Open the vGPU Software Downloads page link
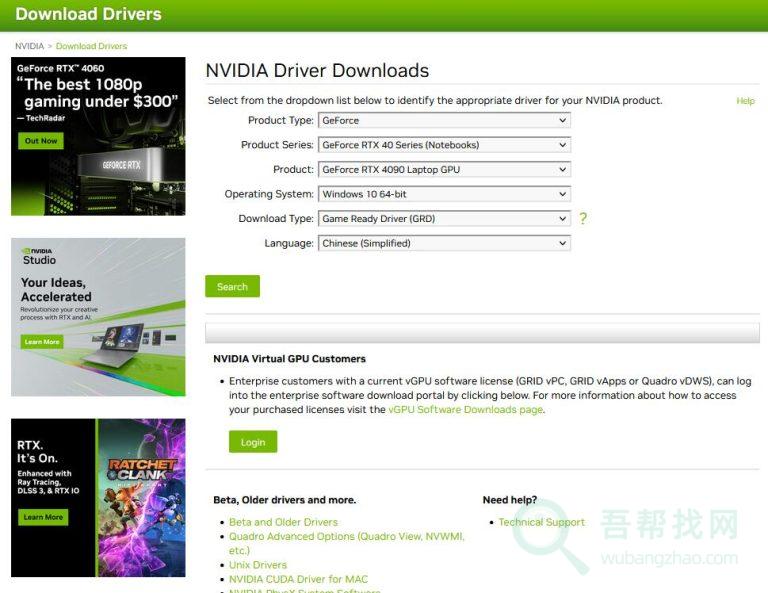The image size is (768, 593). (465, 410)
